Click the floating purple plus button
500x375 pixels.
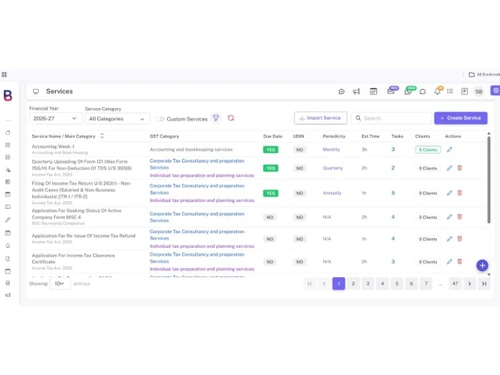pyautogui.click(x=482, y=266)
